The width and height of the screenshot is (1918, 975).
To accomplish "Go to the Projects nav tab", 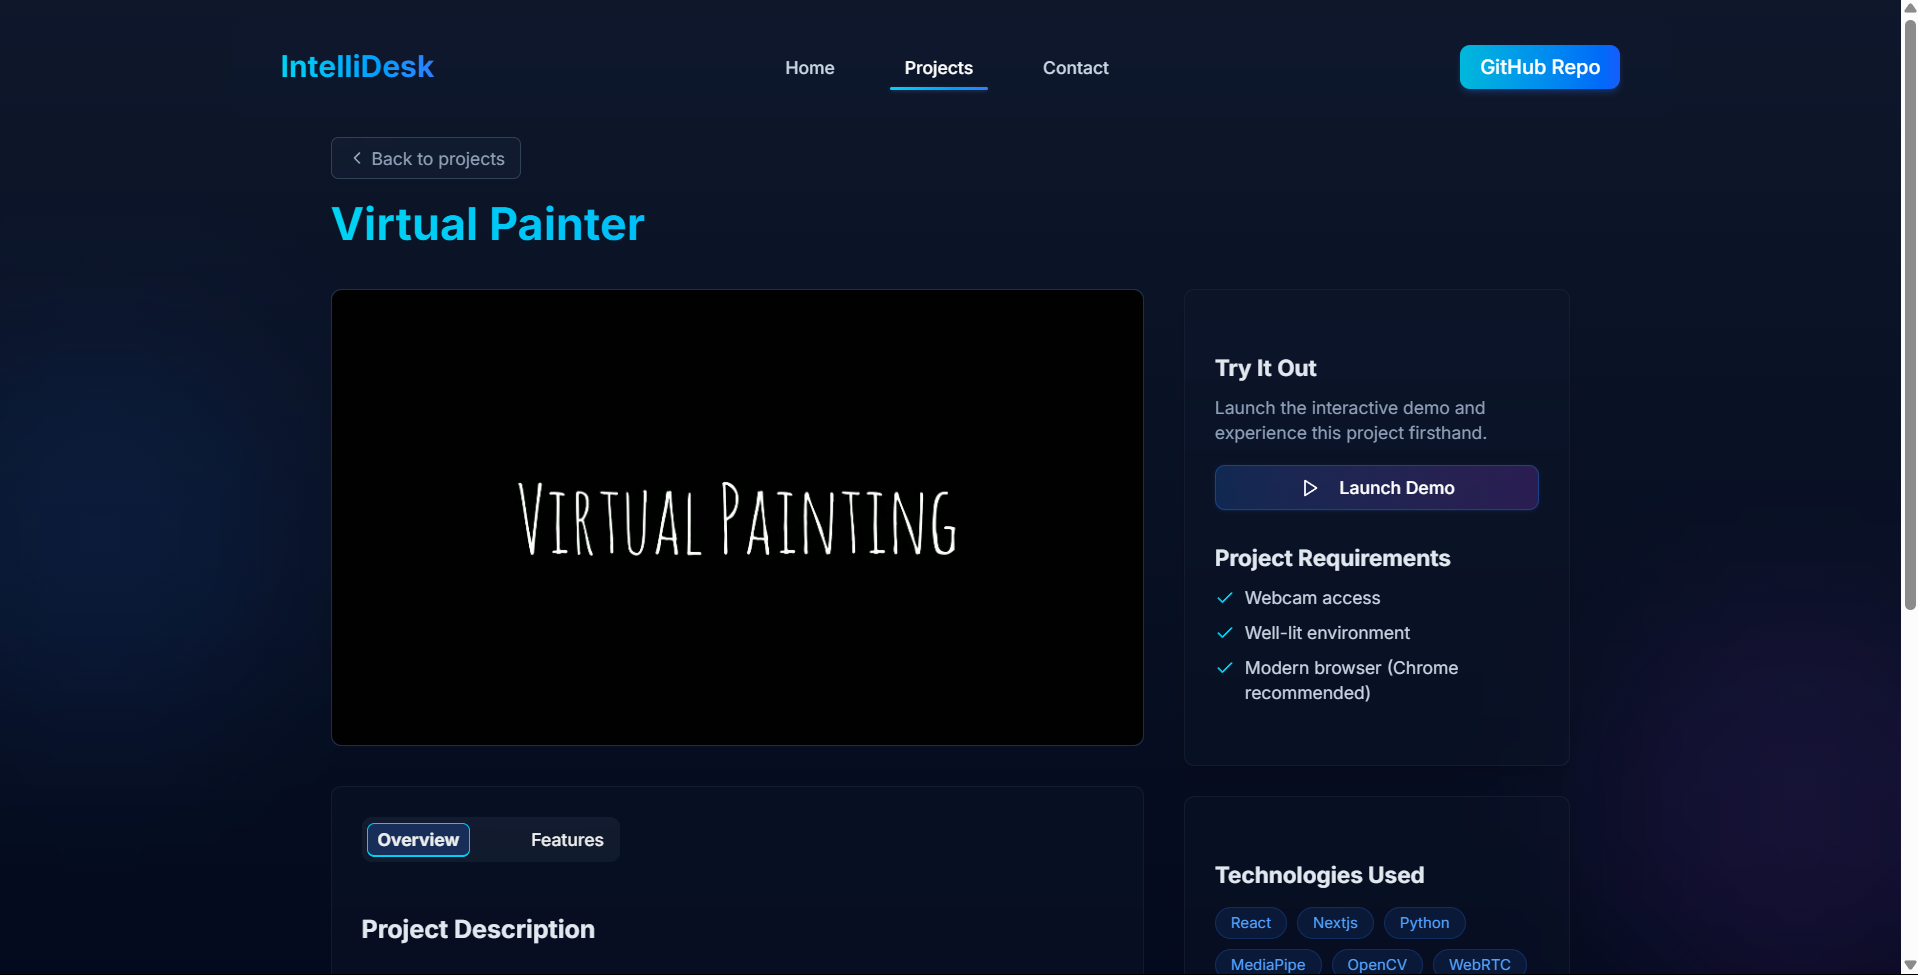I will click(x=938, y=68).
